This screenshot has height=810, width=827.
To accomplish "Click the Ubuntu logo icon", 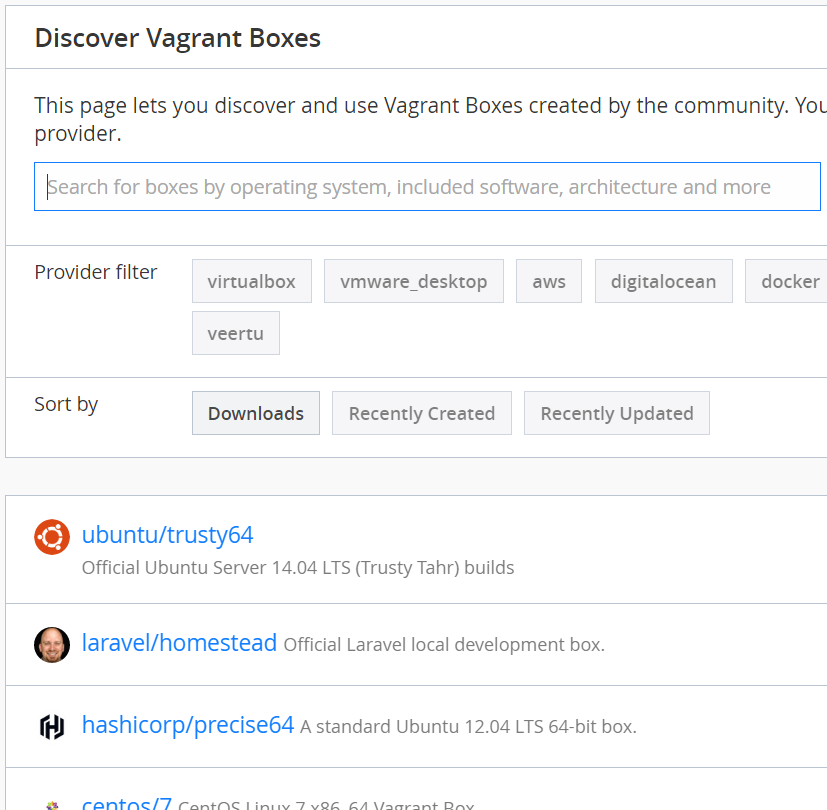I will (x=52, y=537).
